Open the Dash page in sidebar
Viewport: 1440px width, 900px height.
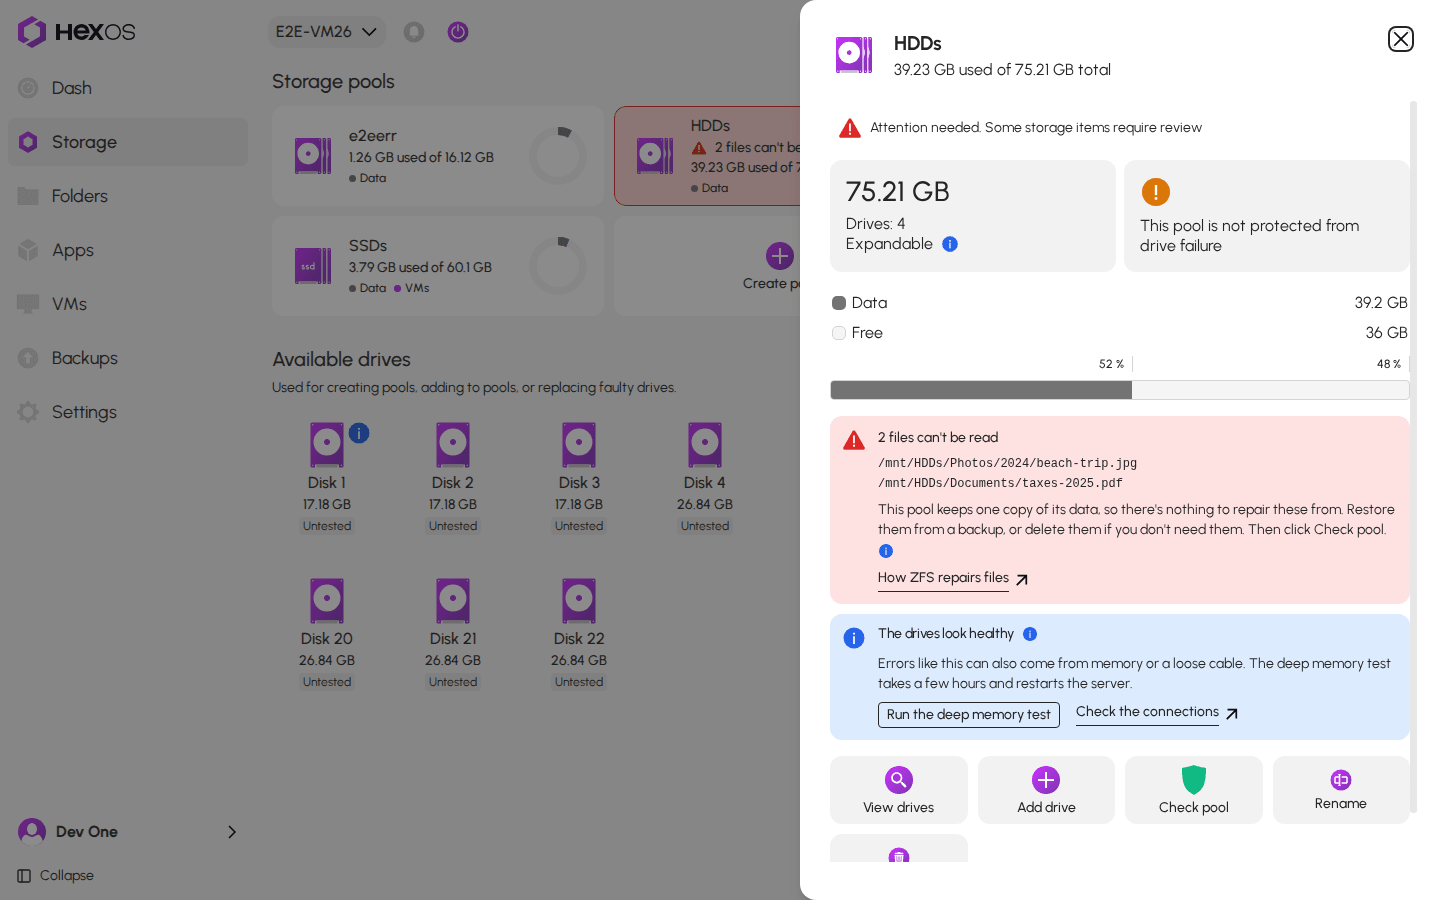click(x=128, y=88)
